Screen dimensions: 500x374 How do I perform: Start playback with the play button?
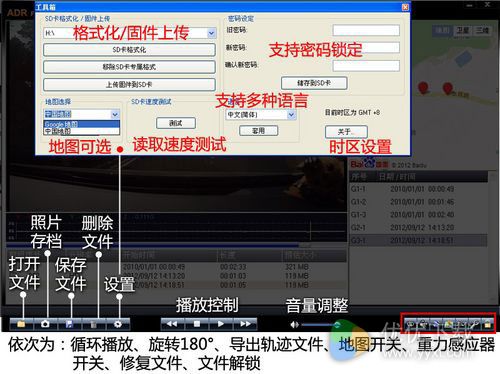pyautogui.click(x=221, y=324)
